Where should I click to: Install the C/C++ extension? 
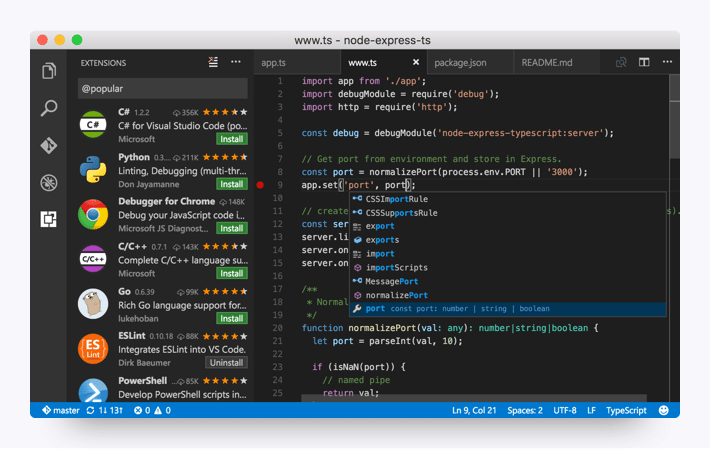coord(231,273)
